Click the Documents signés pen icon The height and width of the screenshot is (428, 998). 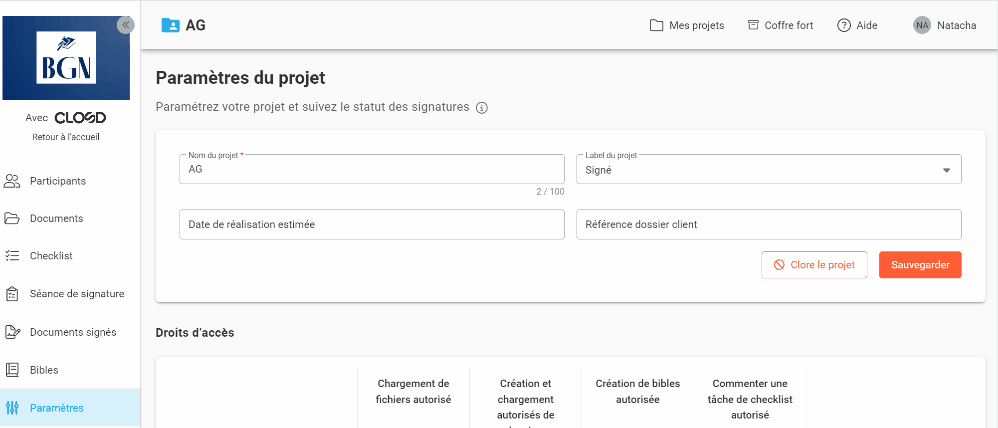tap(13, 332)
